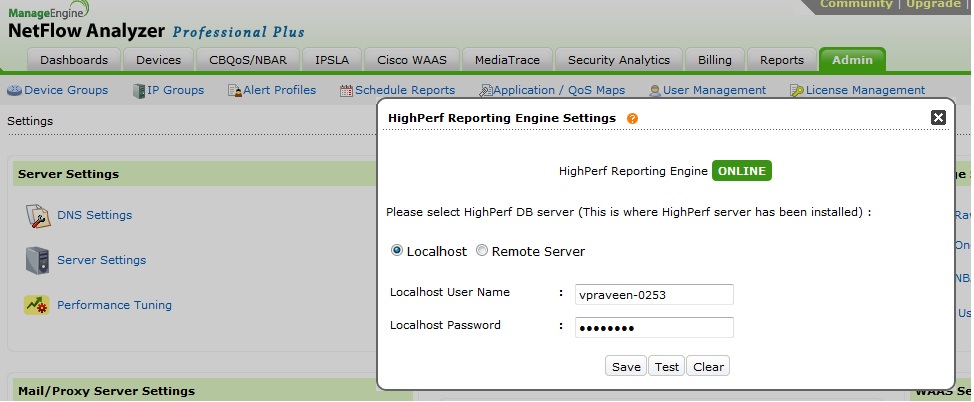Click the Localhost User Name field
This screenshot has width=974, height=402.
[654, 294]
